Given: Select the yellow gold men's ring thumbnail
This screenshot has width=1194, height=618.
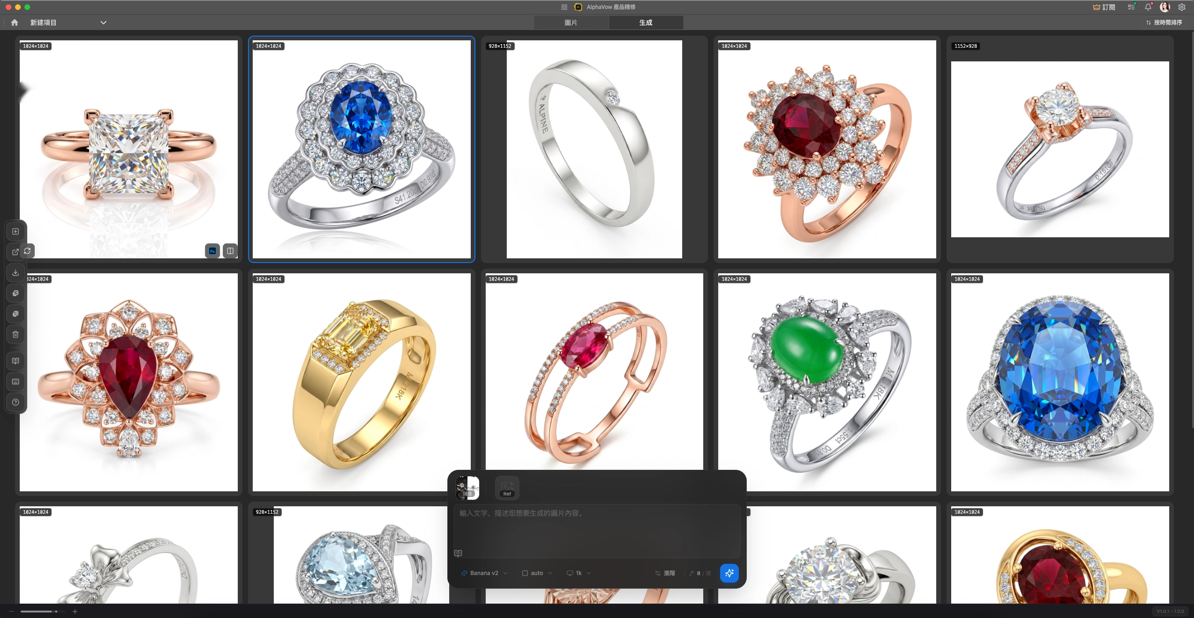Looking at the screenshot, I should pos(362,382).
